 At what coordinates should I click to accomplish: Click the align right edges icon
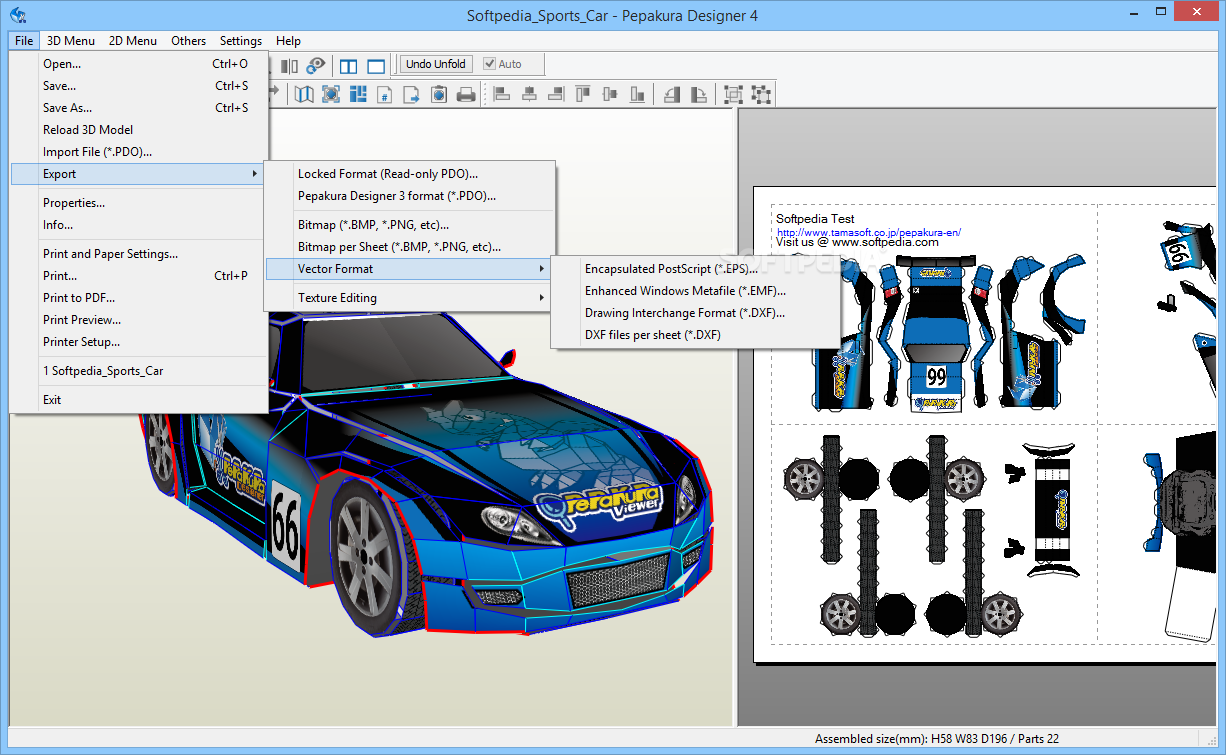pyautogui.click(x=557, y=94)
